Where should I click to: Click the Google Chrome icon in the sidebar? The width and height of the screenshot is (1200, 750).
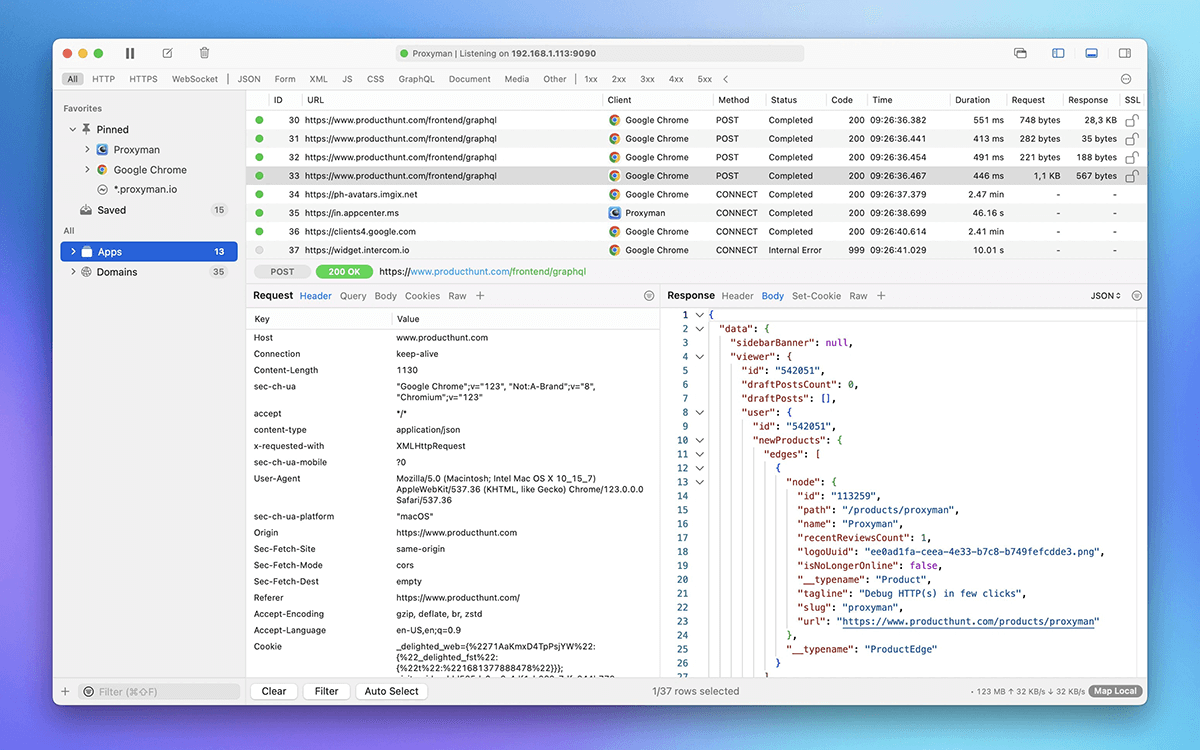pyautogui.click(x=102, y=170)
